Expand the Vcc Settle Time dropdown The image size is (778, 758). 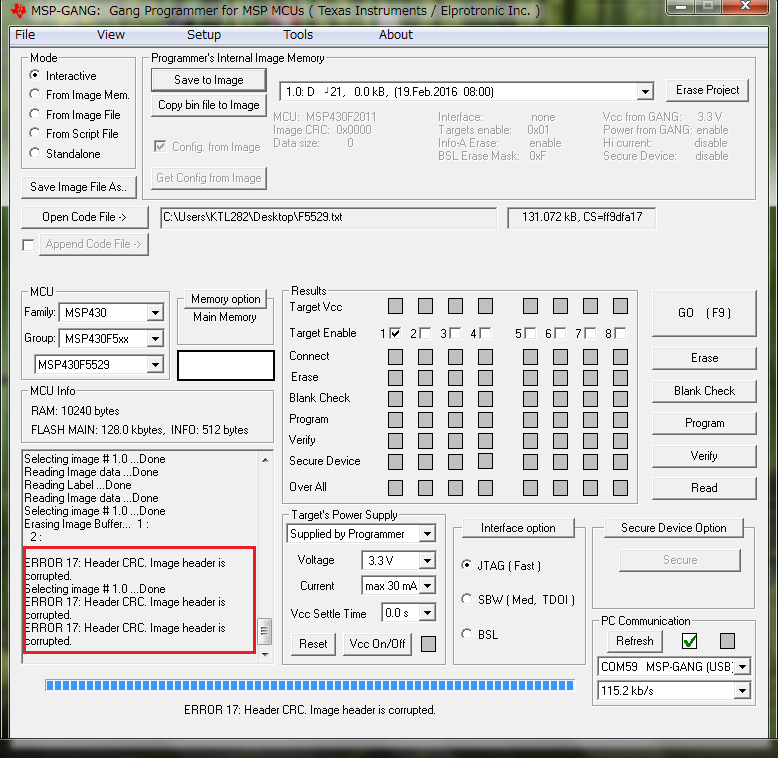click(x=427, y=613)
